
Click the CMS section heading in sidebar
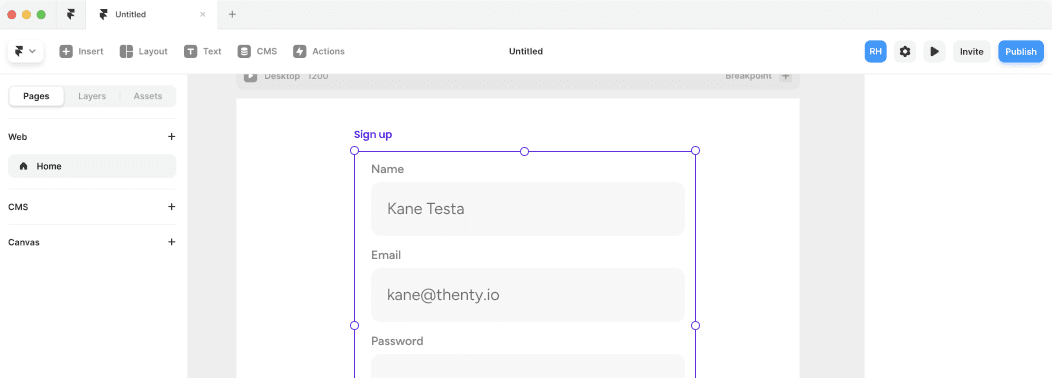click(x=18, y=207)
